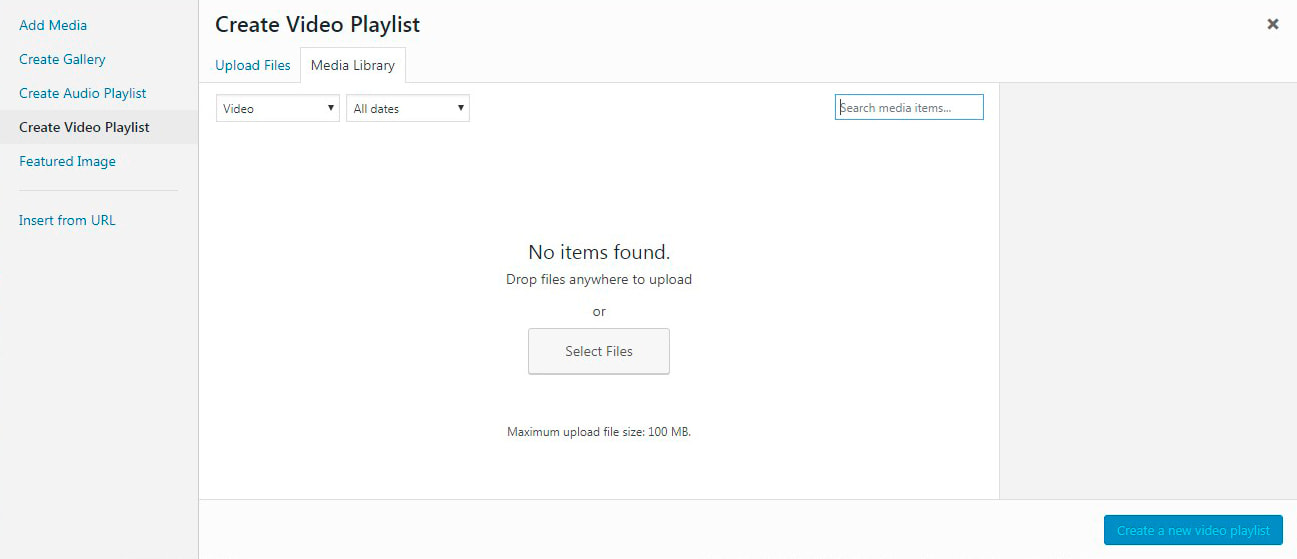Open Featured Image section
The height and width of the screenshot is (559, 1297).
67,161
